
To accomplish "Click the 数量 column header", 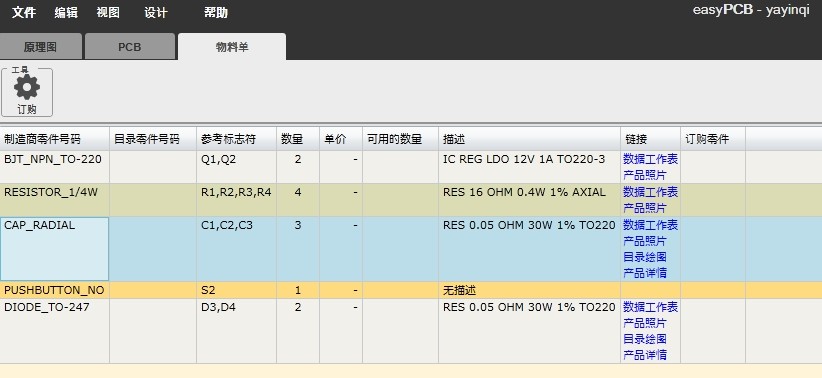I will pos(298,139).
